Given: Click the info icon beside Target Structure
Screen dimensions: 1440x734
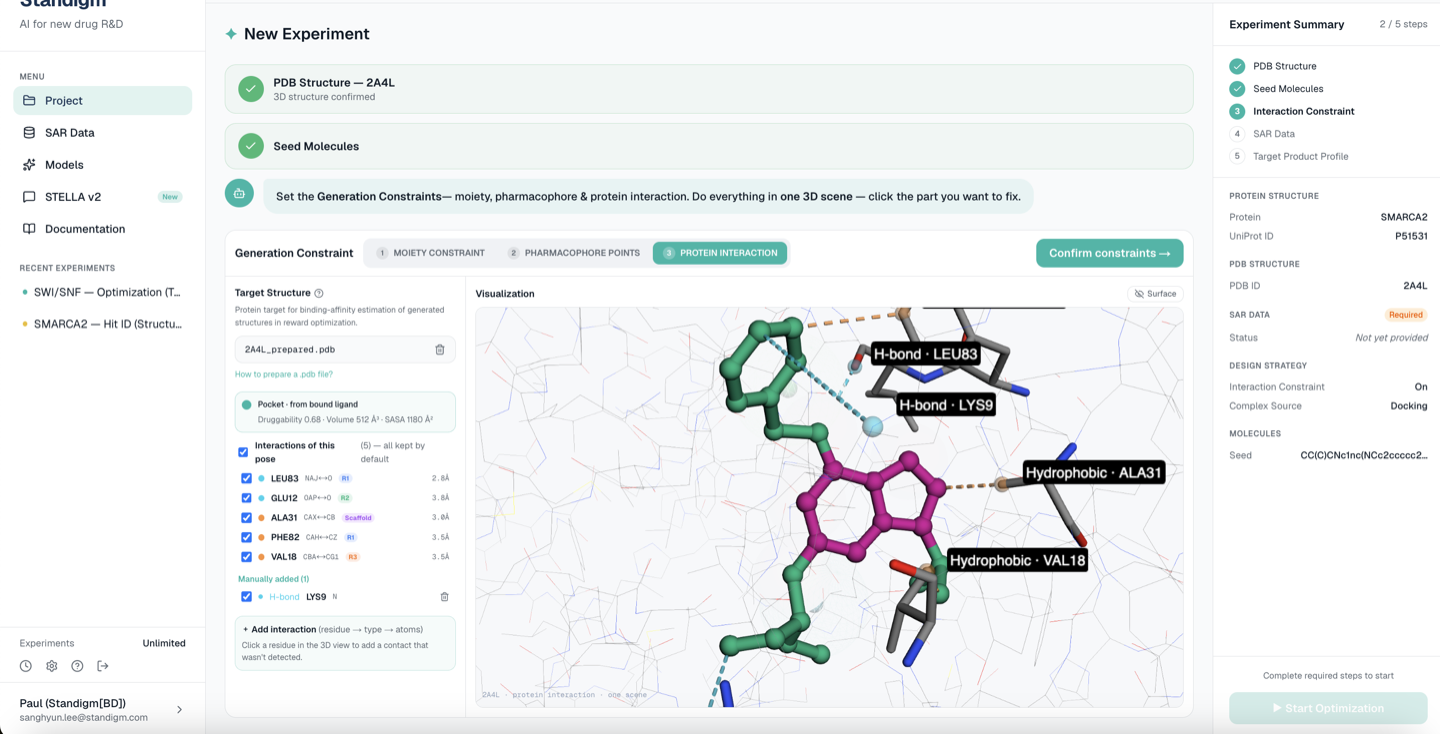Looking at the screenshot, I should (319, 293).
